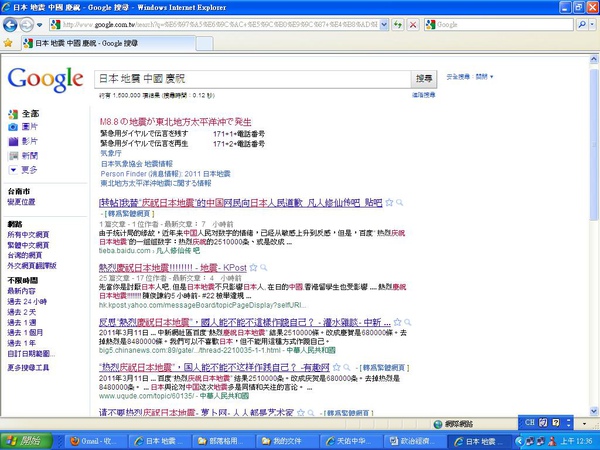Open the M8.8 earthquake alert headline link
Viewport: 600px width, 450px height.
pos(176,122)
